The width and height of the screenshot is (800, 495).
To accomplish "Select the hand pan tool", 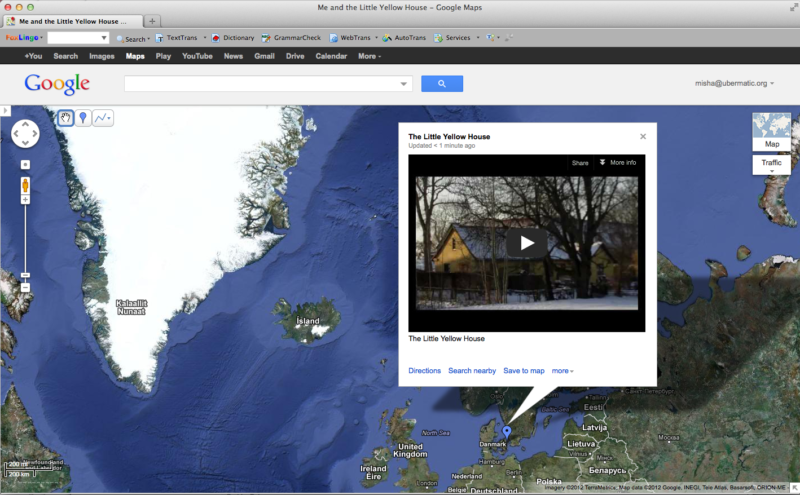I will (66, 118).
